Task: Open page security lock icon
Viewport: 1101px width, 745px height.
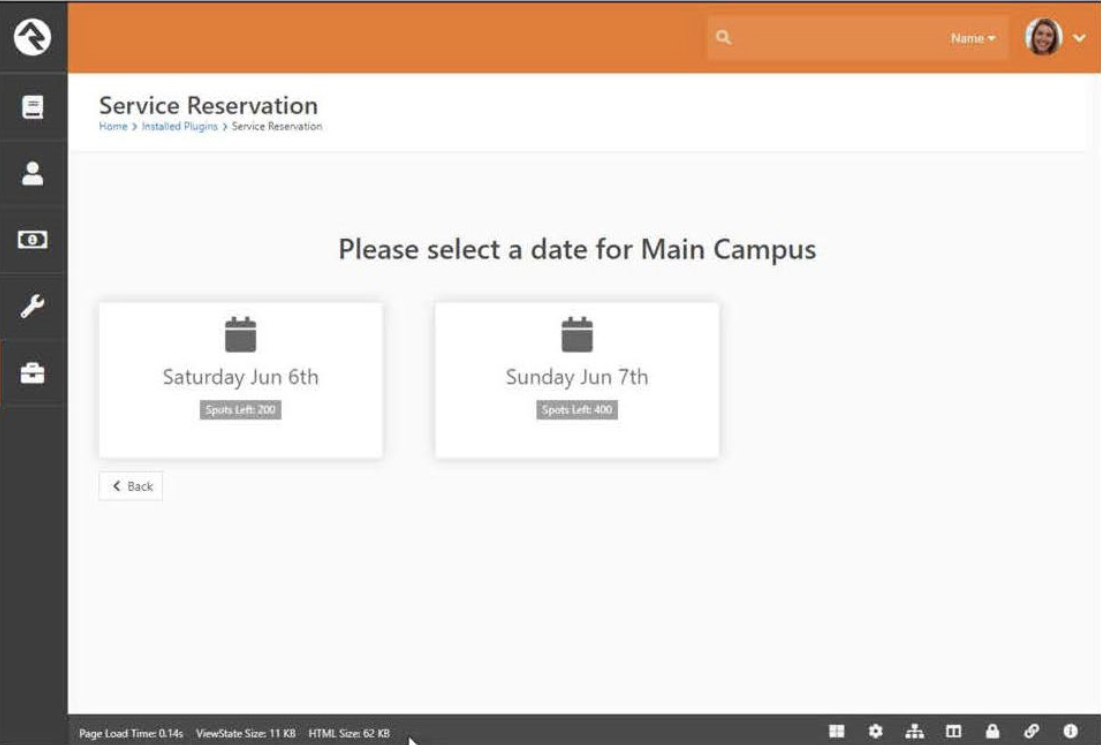Action: (992, 732)
